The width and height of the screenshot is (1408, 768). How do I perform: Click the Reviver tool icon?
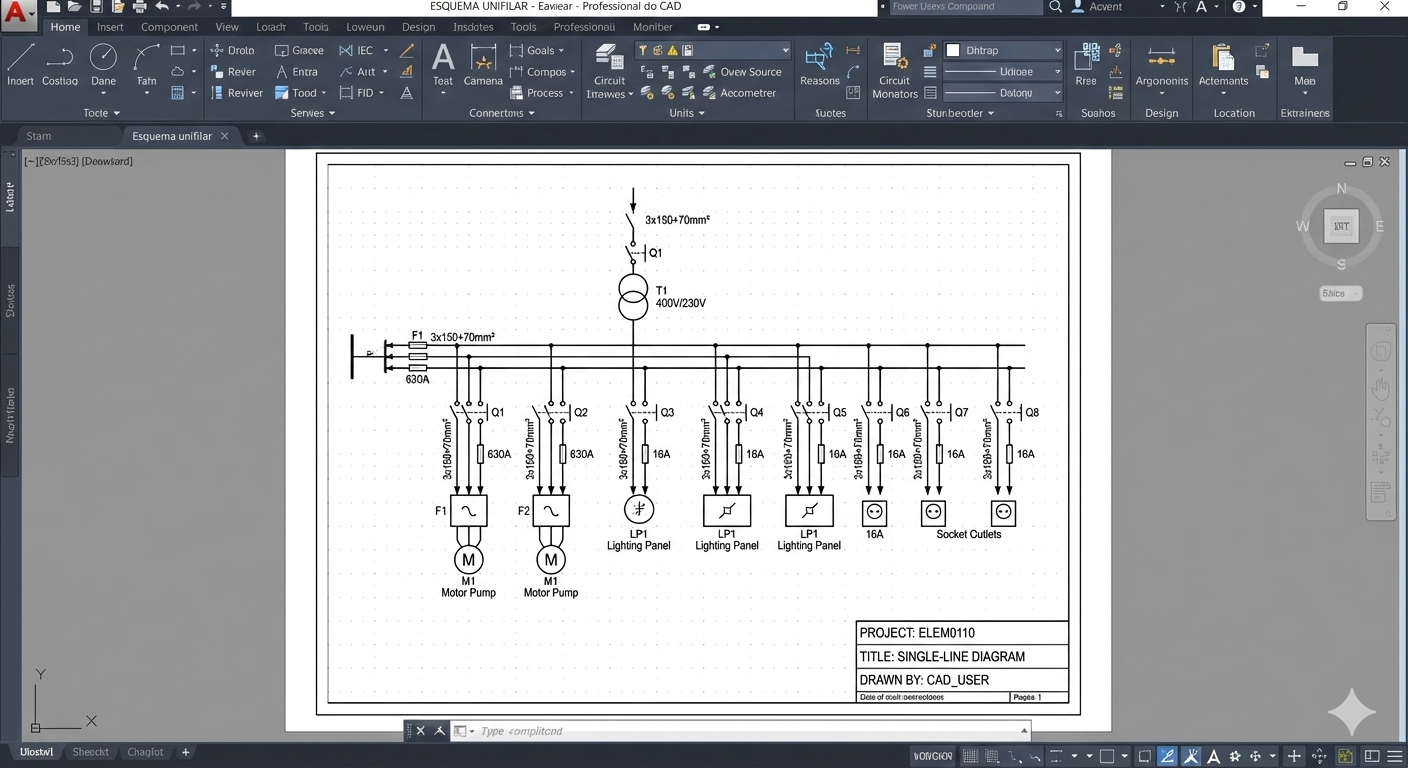[236, 93]
